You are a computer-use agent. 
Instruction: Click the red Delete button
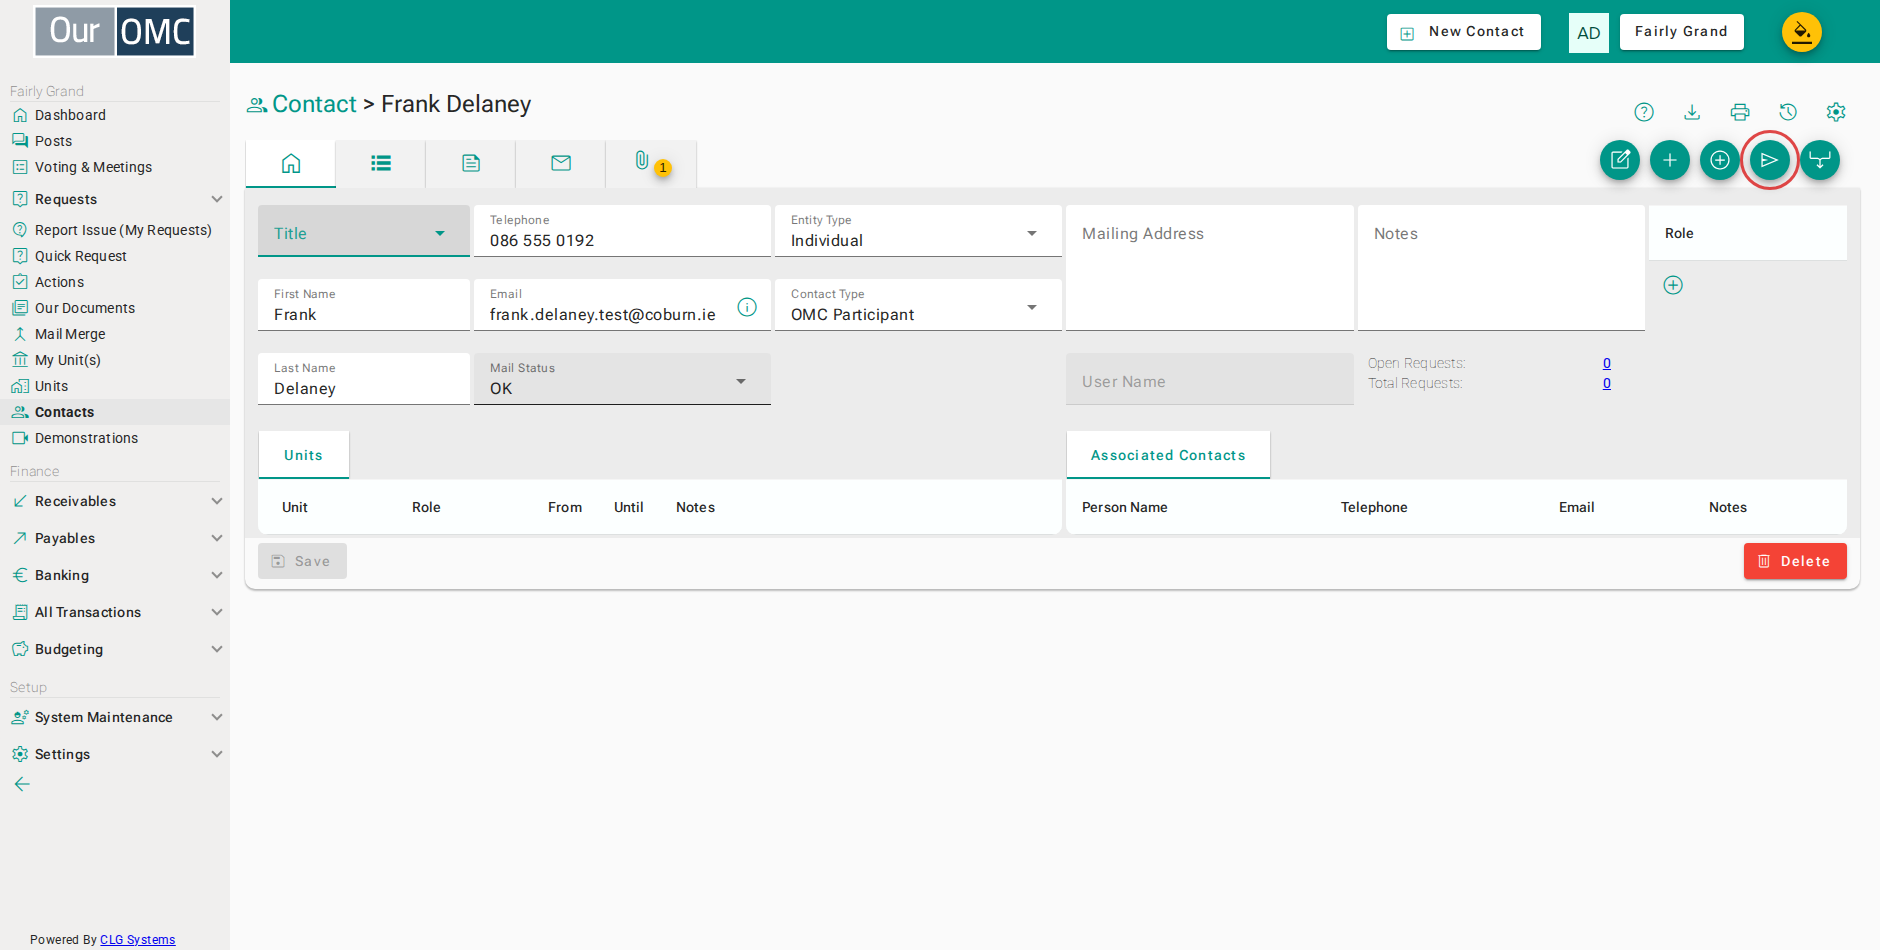(1795, 561)
